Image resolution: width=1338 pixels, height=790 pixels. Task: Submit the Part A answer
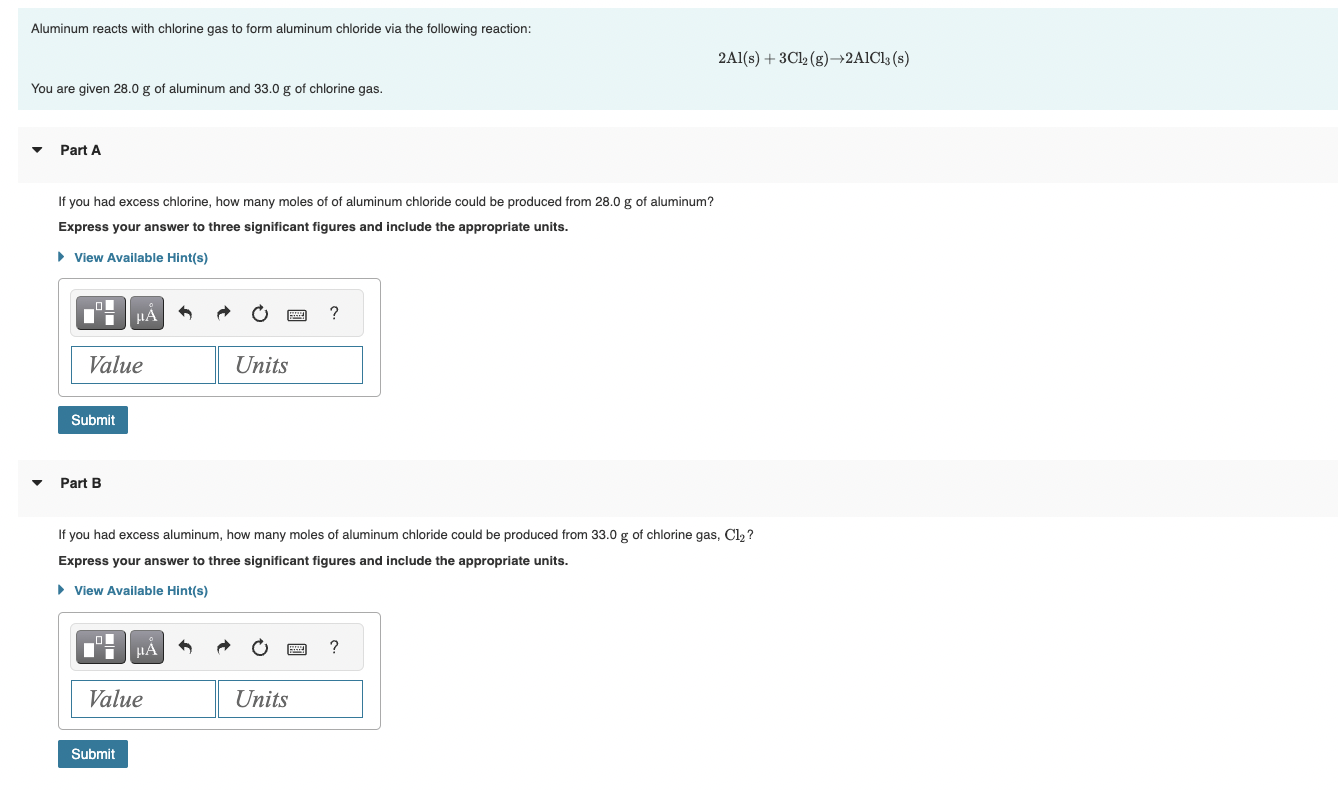pyautogui.click(x=93, y=420)
